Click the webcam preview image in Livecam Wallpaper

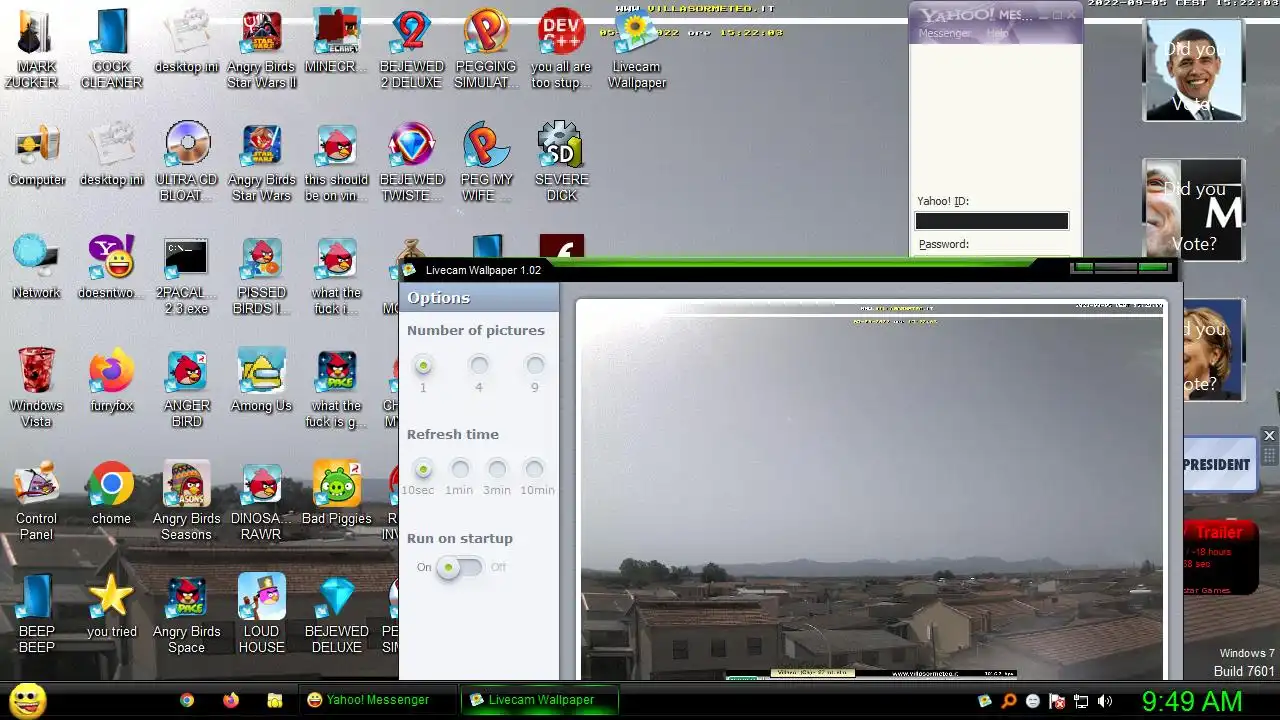[x=872, y=490]
